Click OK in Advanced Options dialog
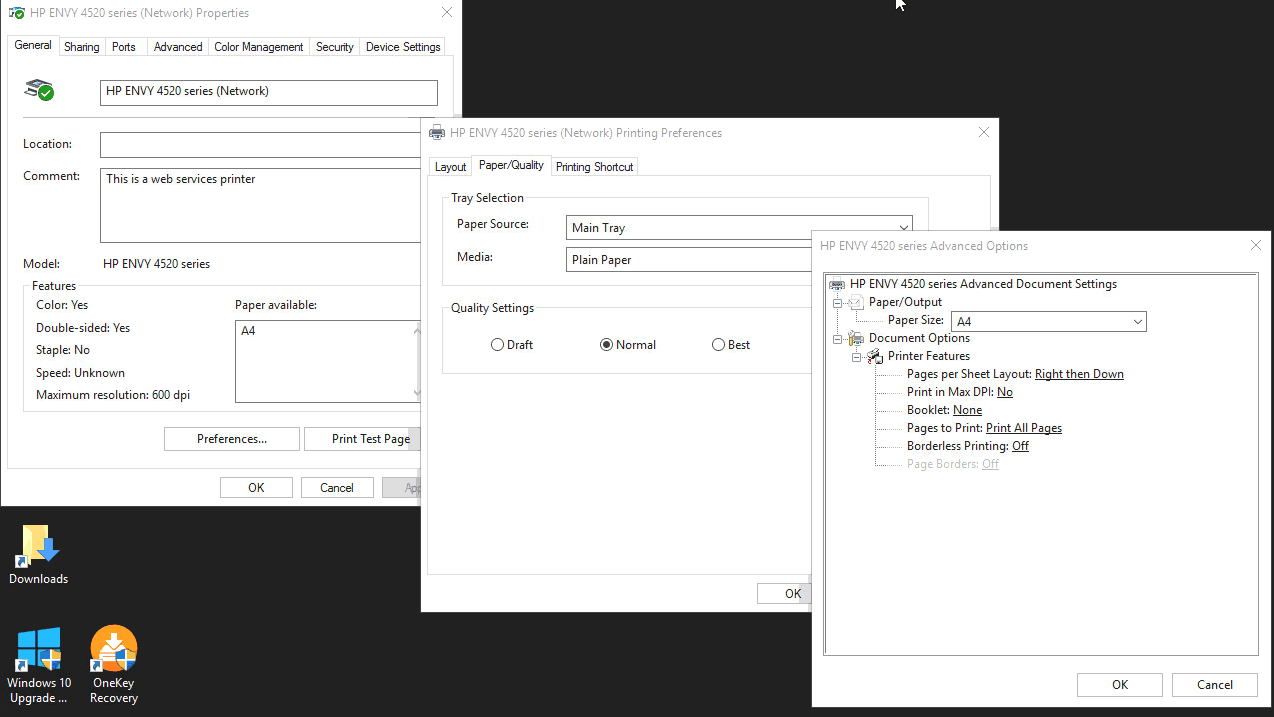 [1120, 685]
